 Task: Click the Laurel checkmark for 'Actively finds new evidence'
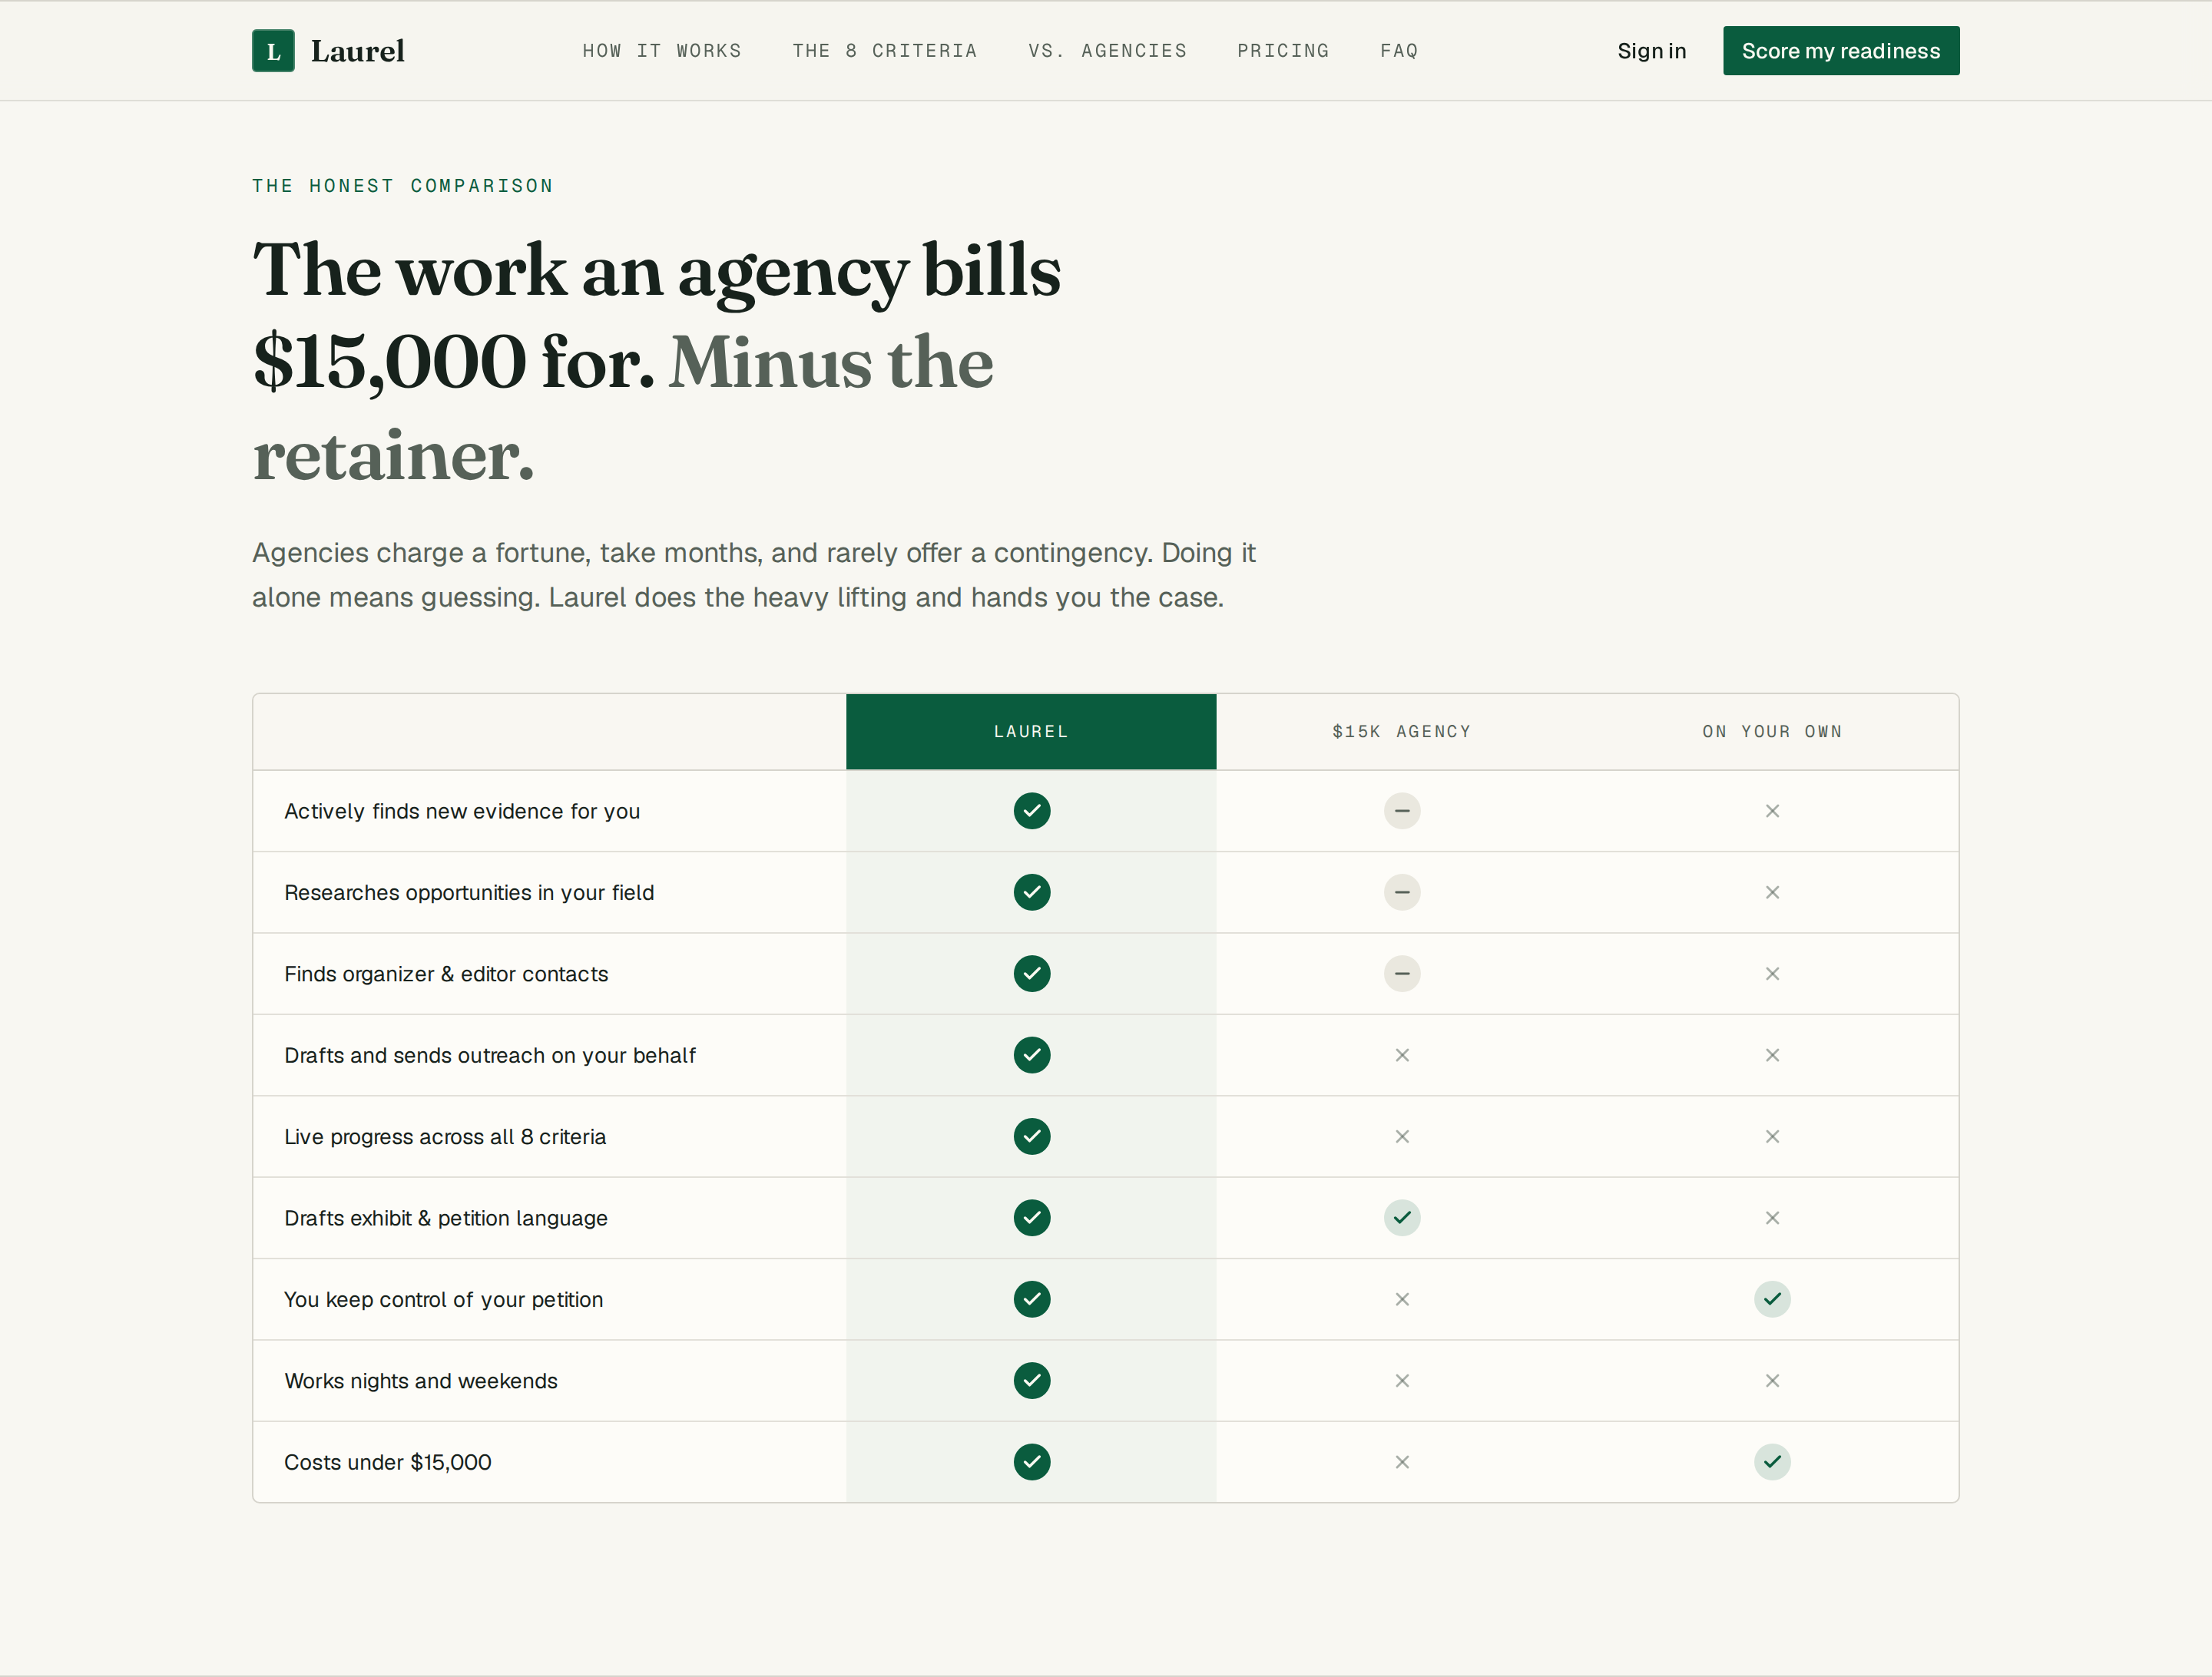(x=1031, y=811)
